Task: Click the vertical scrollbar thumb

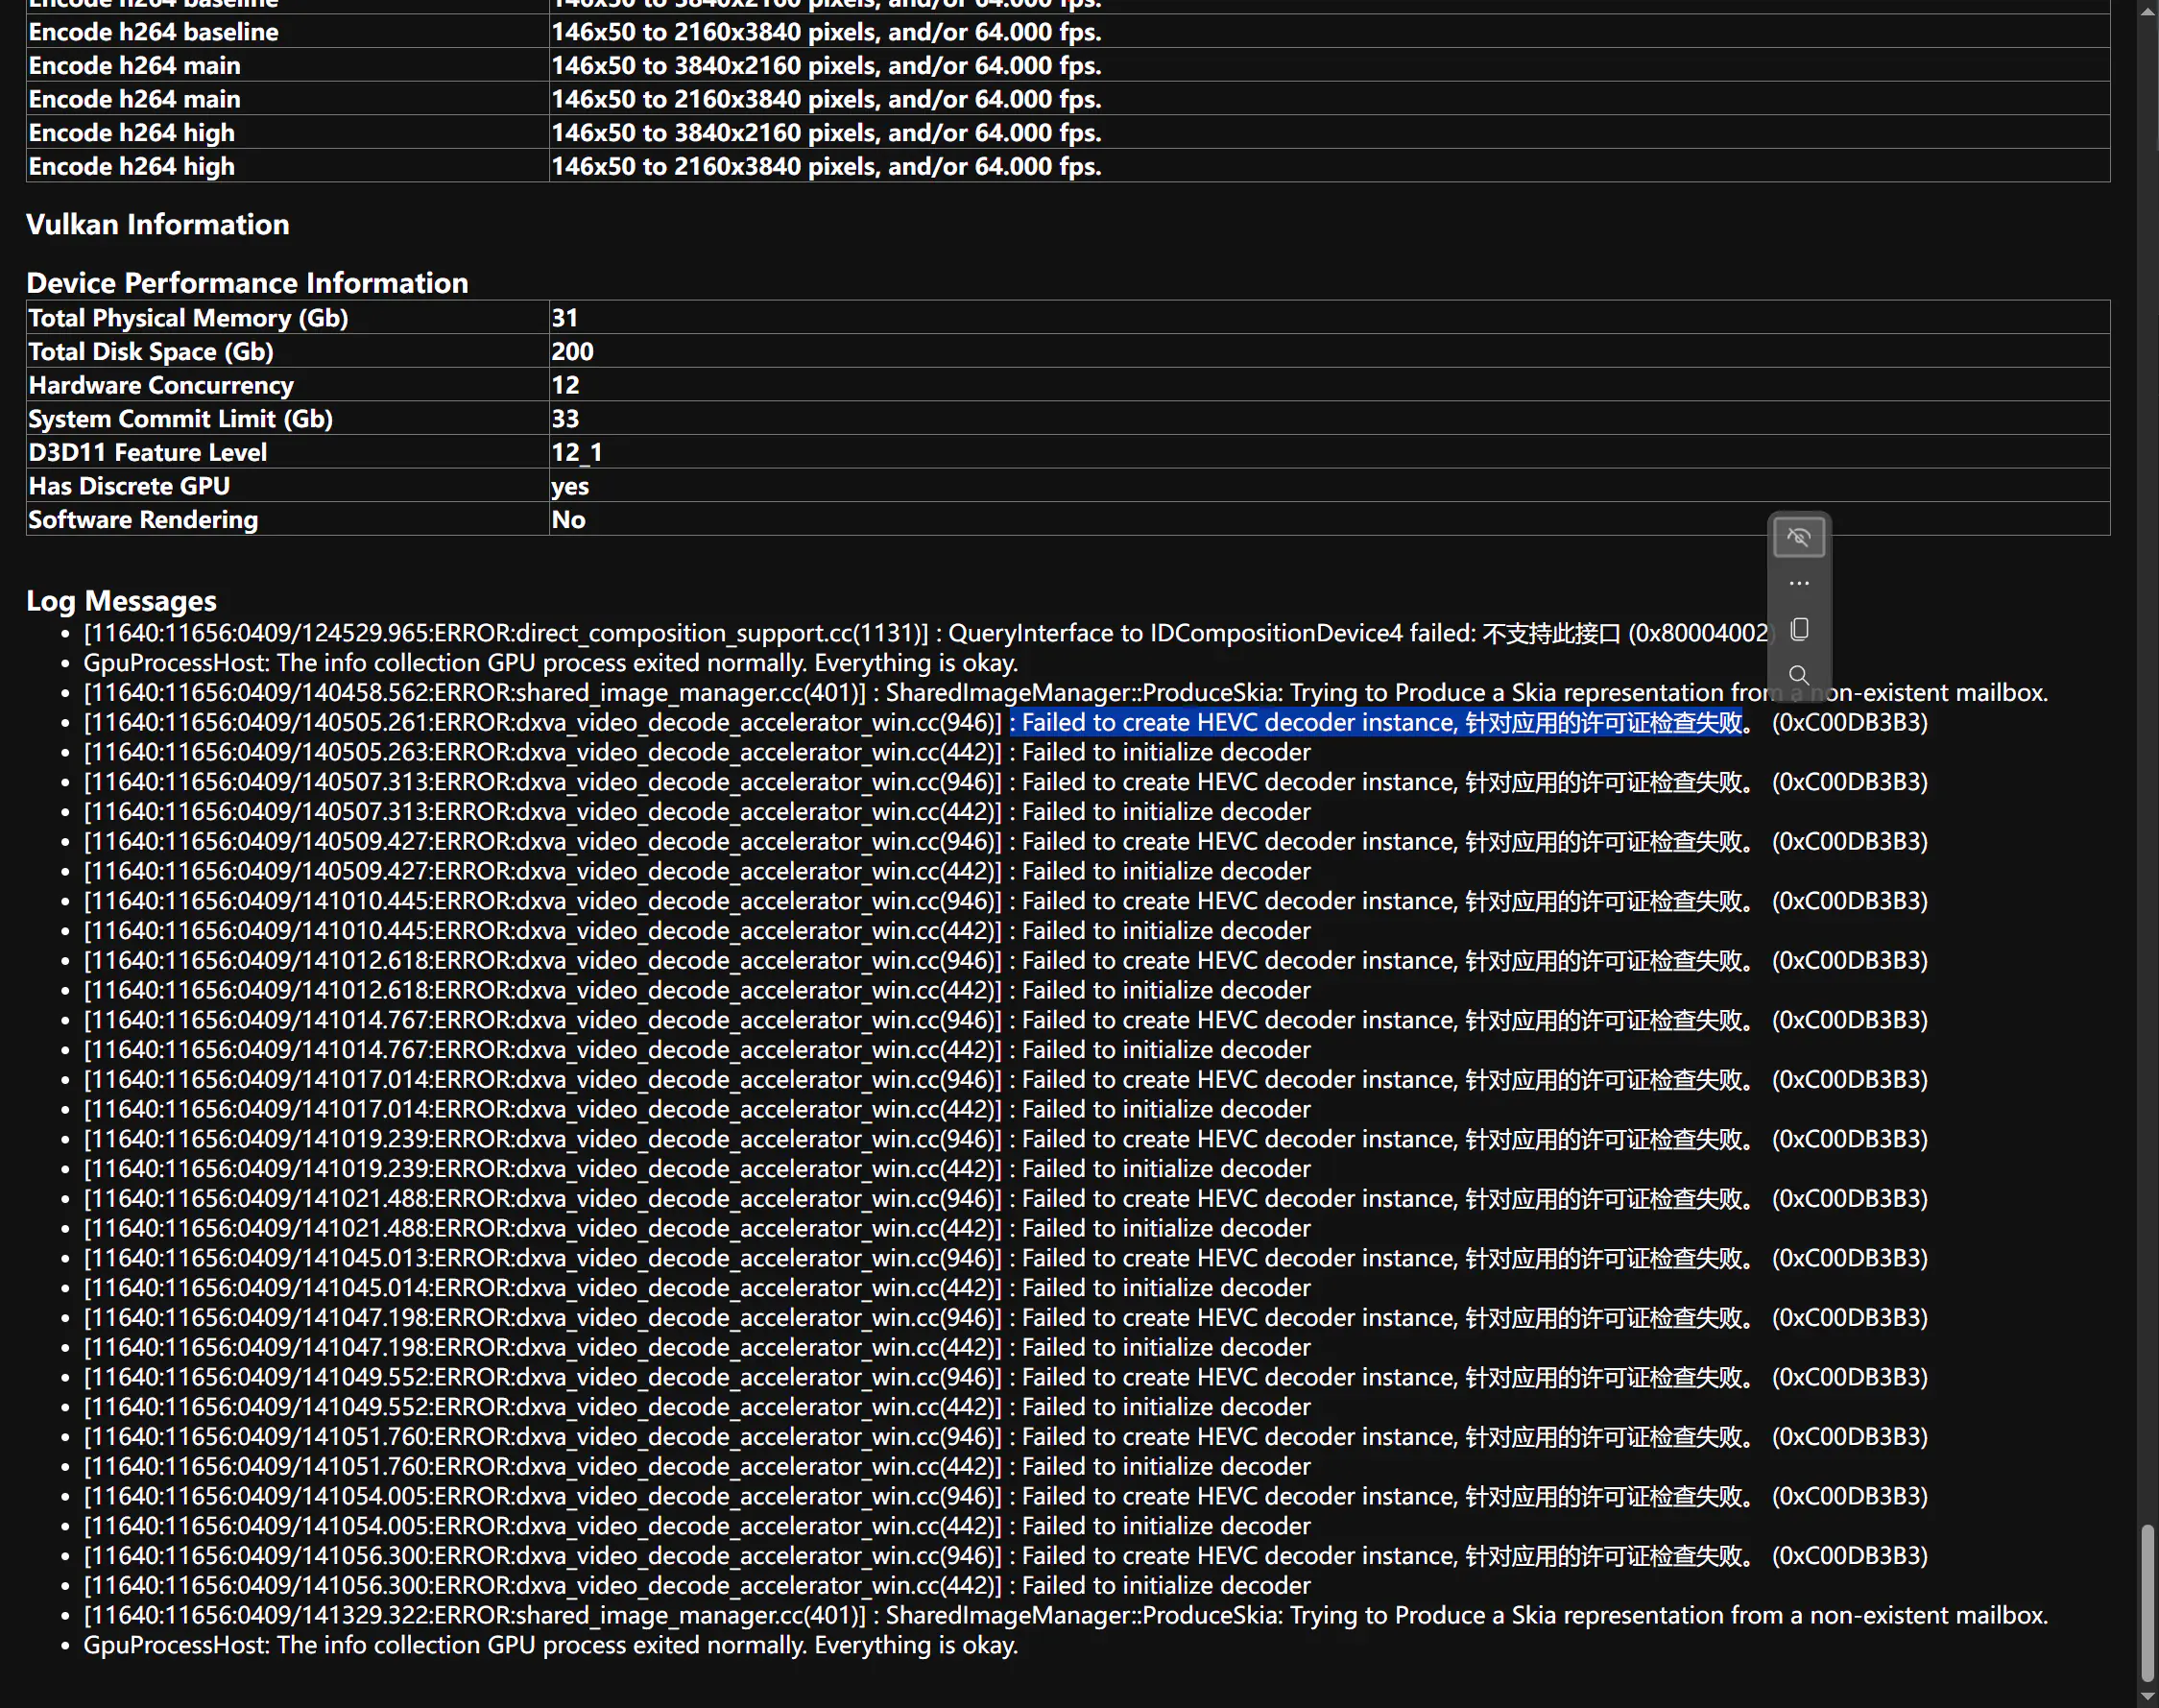Action: (x=2147, y=1602)
